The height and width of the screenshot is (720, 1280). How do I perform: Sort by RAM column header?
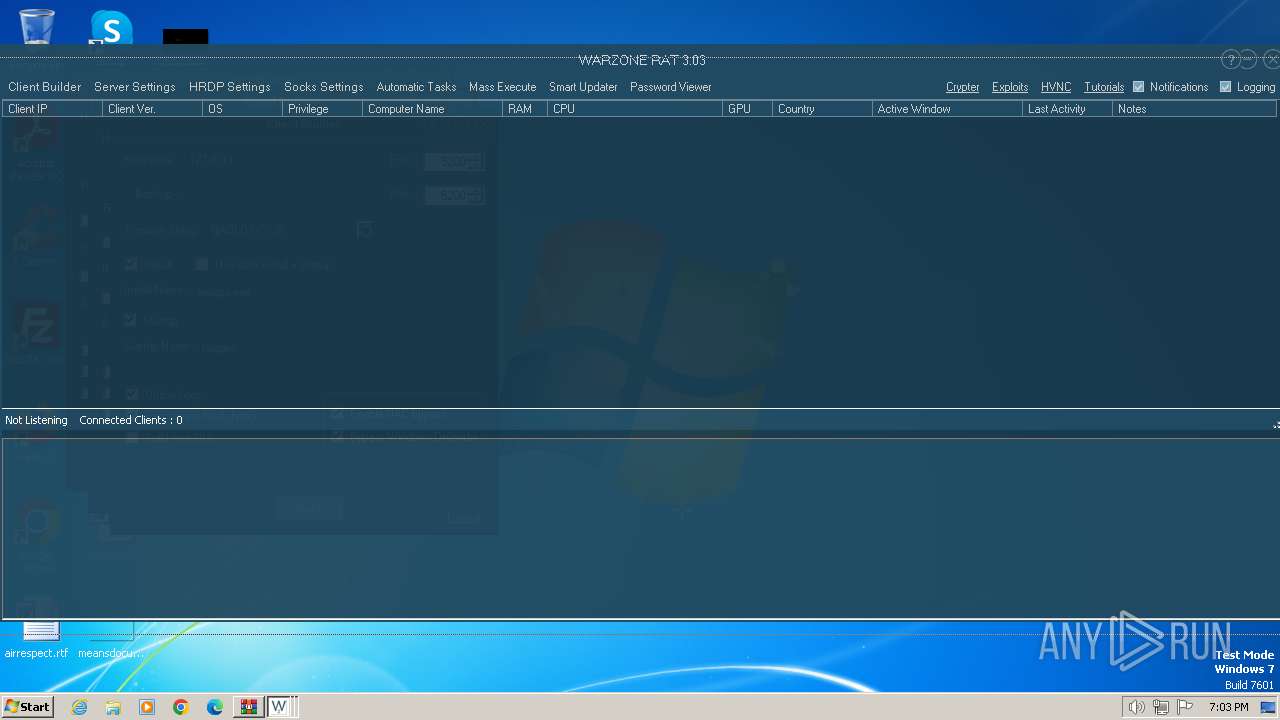pyautogui.click(x=525, y=109)
